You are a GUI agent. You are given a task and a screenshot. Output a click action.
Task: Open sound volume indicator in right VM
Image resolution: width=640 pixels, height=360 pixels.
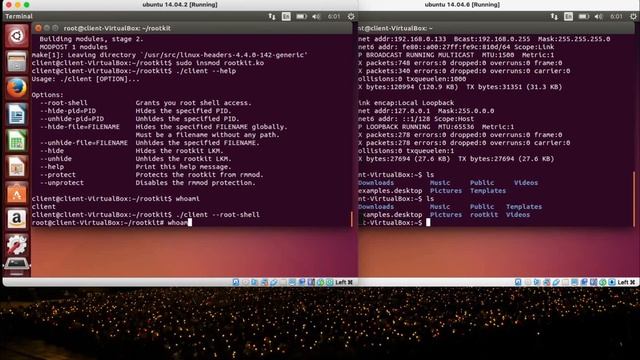pos(599,16)
